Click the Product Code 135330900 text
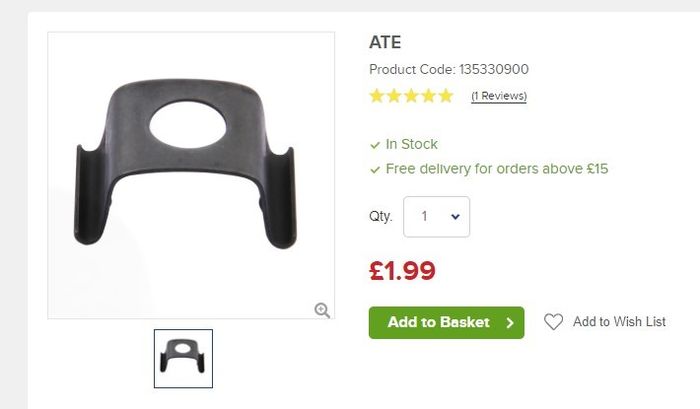Screen dimensions: 700x409 pyautogui.click(x=449, y=69)
